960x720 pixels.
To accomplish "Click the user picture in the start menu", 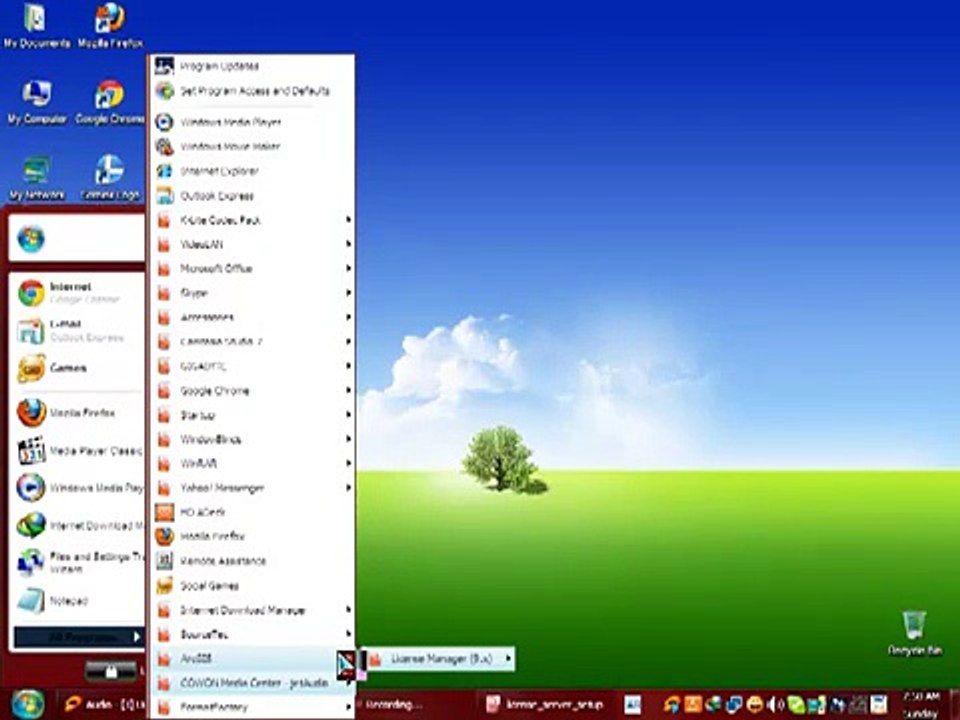I will pos(31,239).
